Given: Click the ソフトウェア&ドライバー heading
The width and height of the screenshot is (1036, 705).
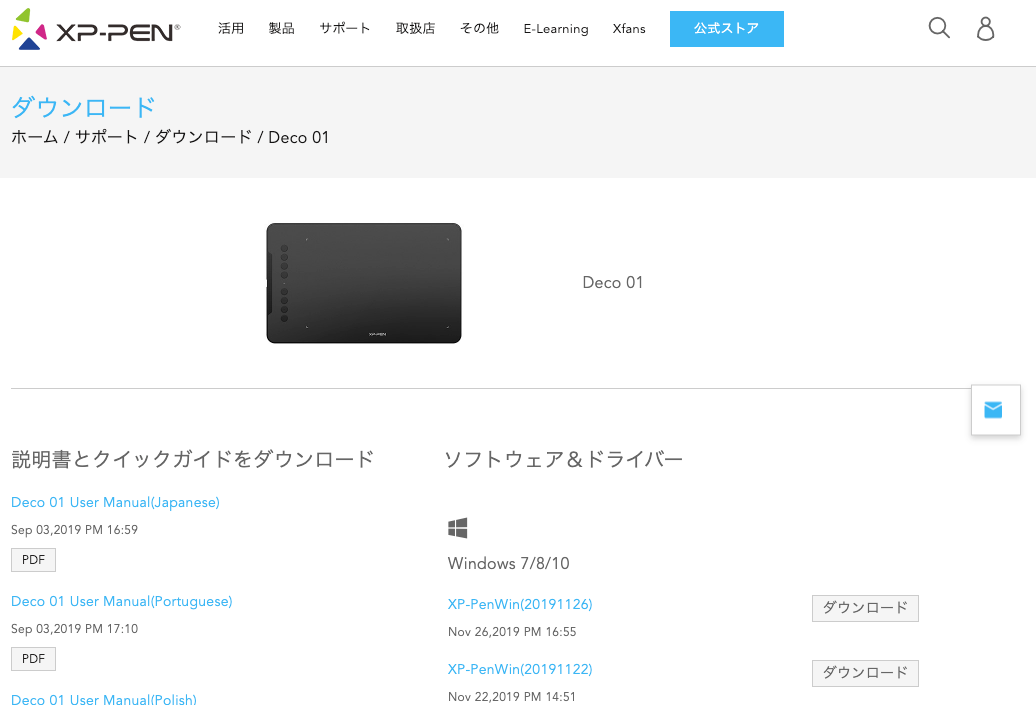Looking at the screenshot, I should click(x=563, y=459).
